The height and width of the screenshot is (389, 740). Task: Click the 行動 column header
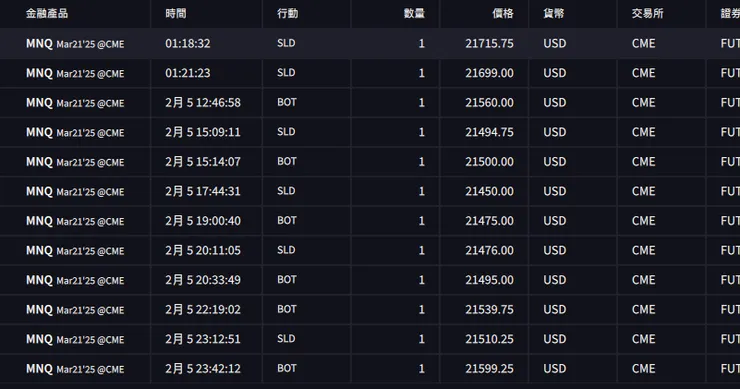287,14
